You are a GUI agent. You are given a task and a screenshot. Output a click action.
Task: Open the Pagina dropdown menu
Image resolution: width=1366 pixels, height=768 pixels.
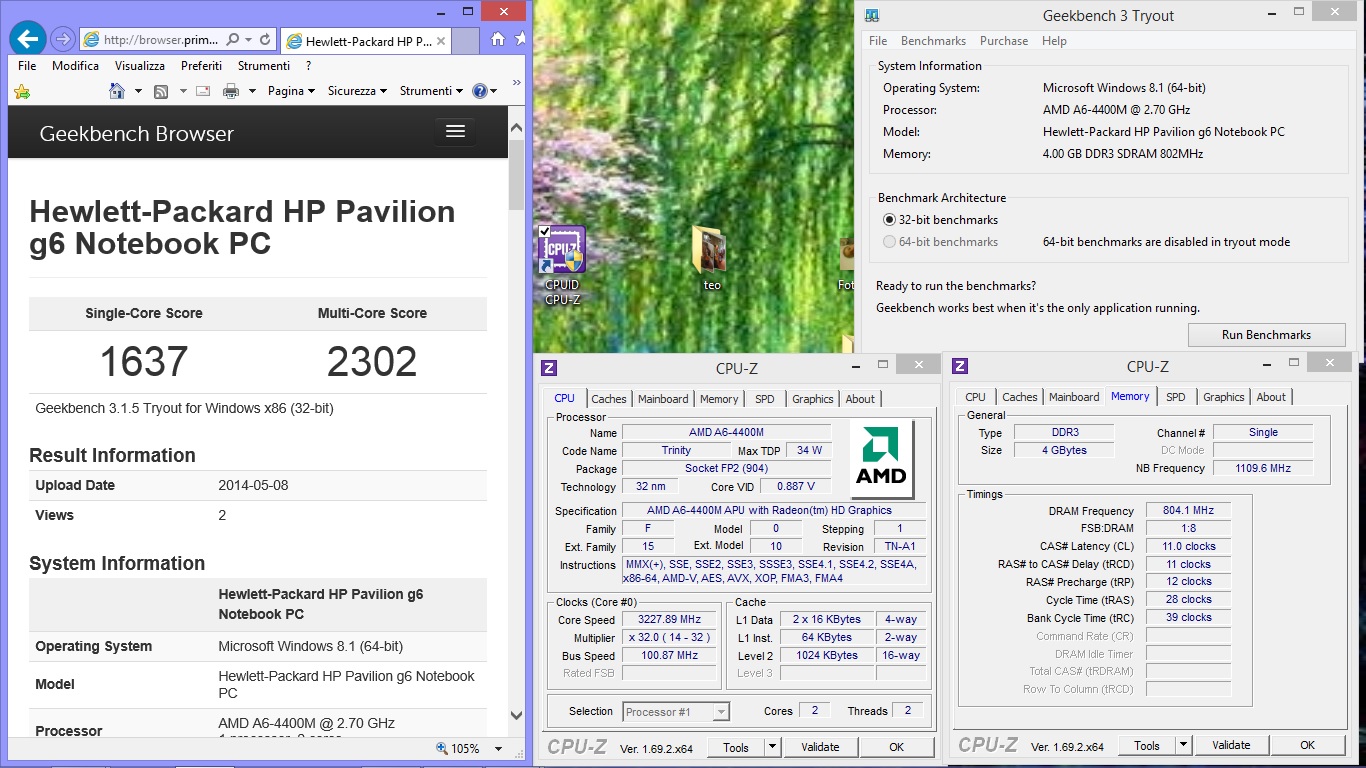coord(291,91)
